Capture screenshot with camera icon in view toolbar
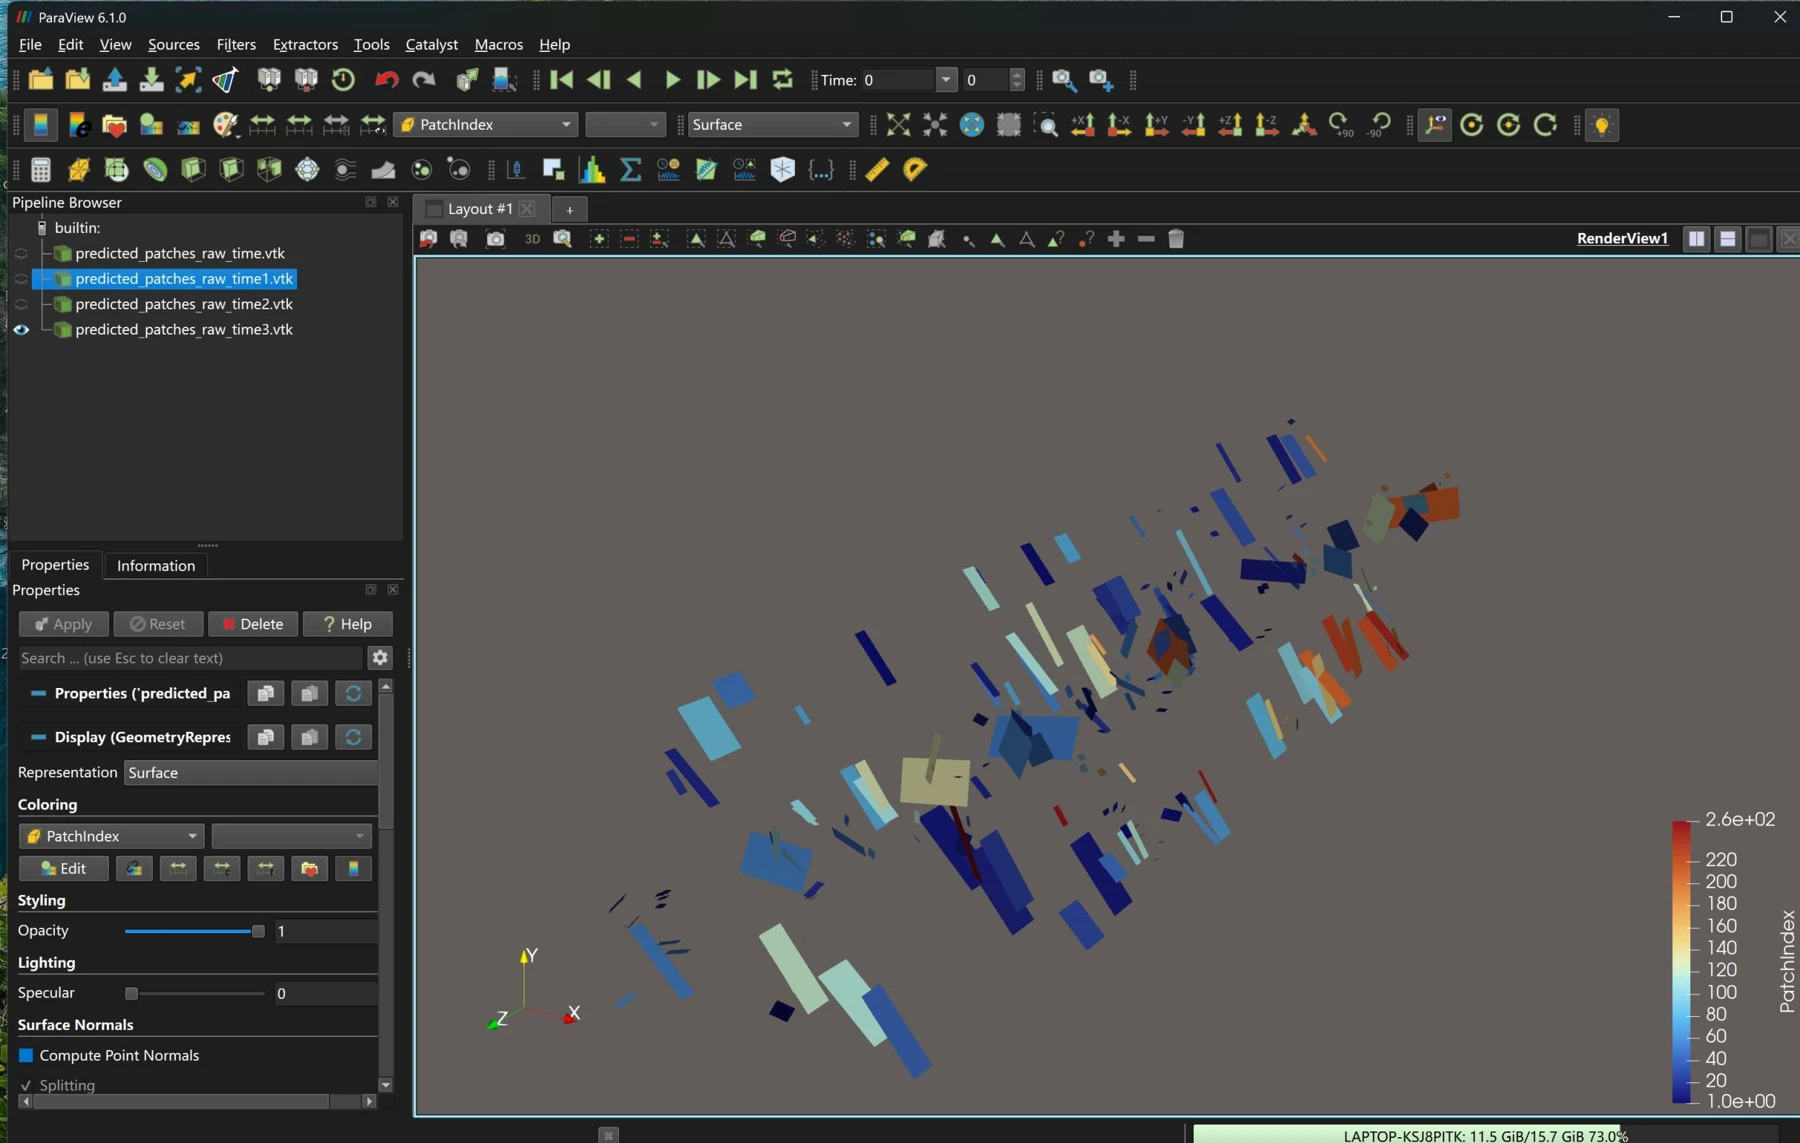 495,239
